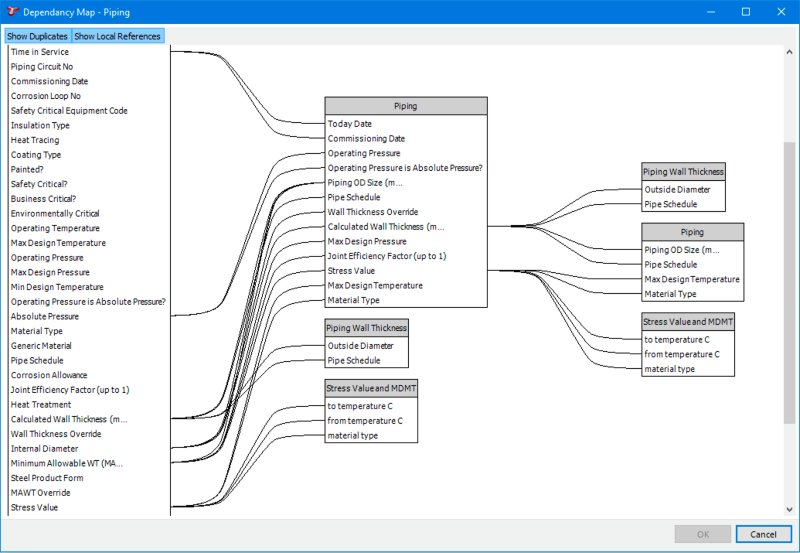Select Time in Service in the field list
The width and height of the screenshot is (800, 553).
40,52
